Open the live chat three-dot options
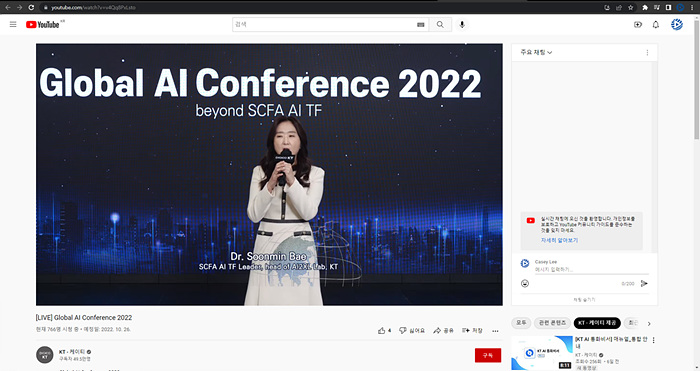 pos(647,53)
